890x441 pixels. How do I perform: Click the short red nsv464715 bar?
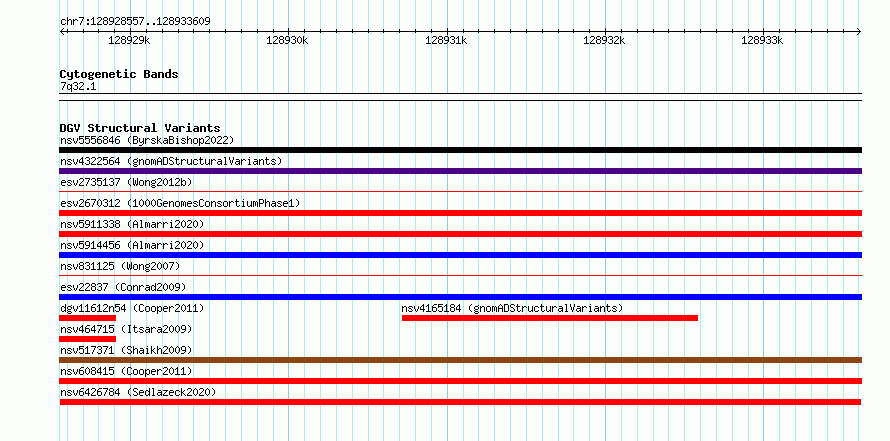[x=87, y=339]
